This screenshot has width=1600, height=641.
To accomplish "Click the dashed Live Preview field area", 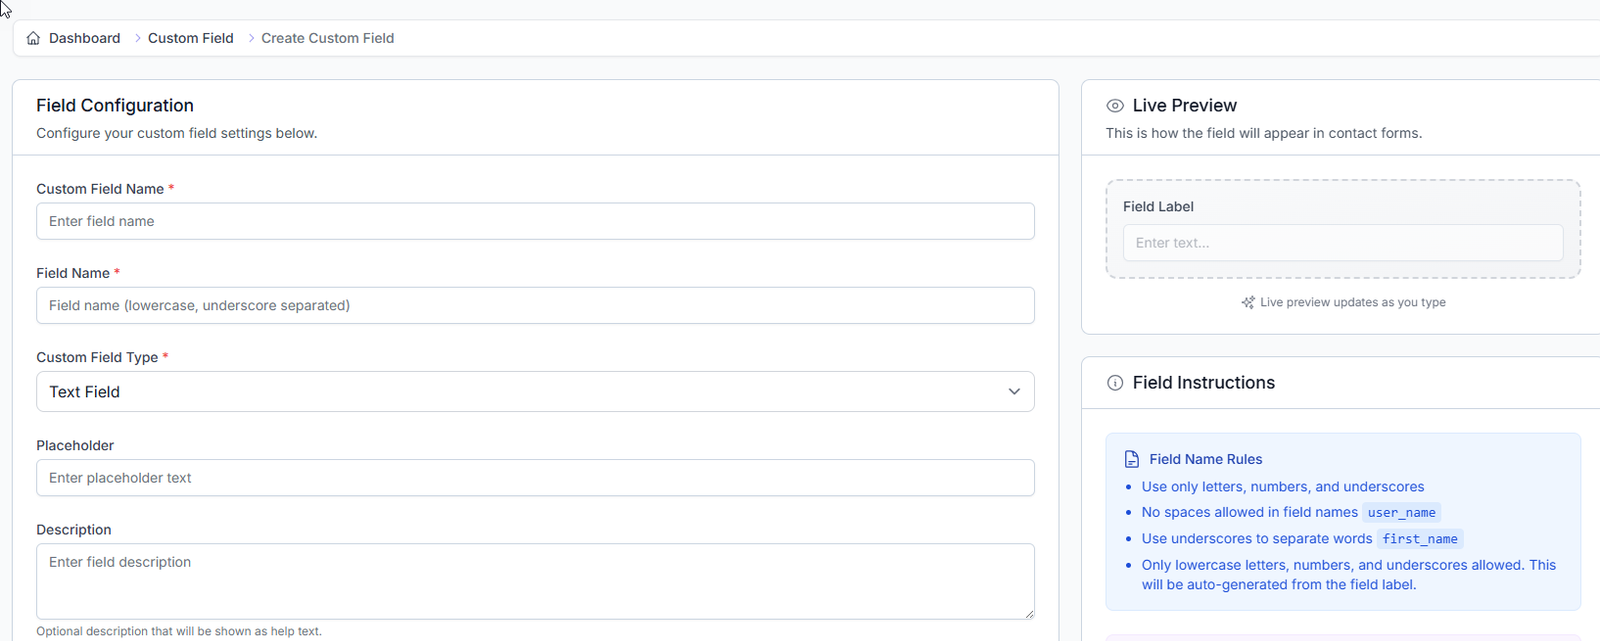I will (x=1342, y=230).
